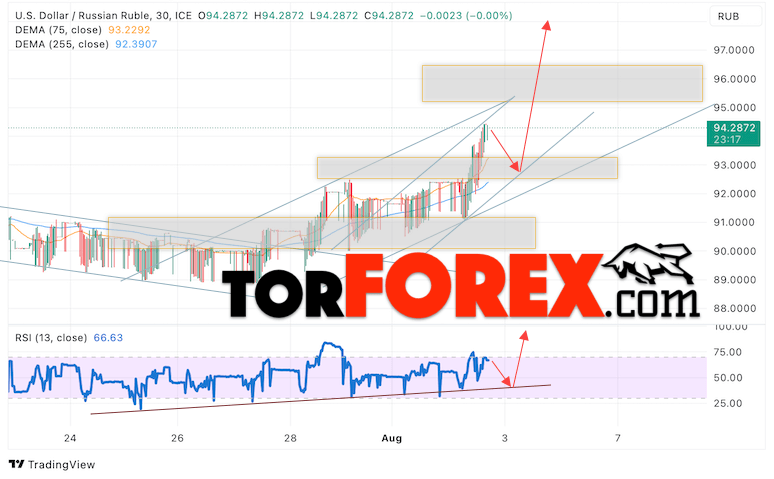Click the DEMA 255 value 92.3907
Viewport: 774px width, 479px height.
click(136, 44)
